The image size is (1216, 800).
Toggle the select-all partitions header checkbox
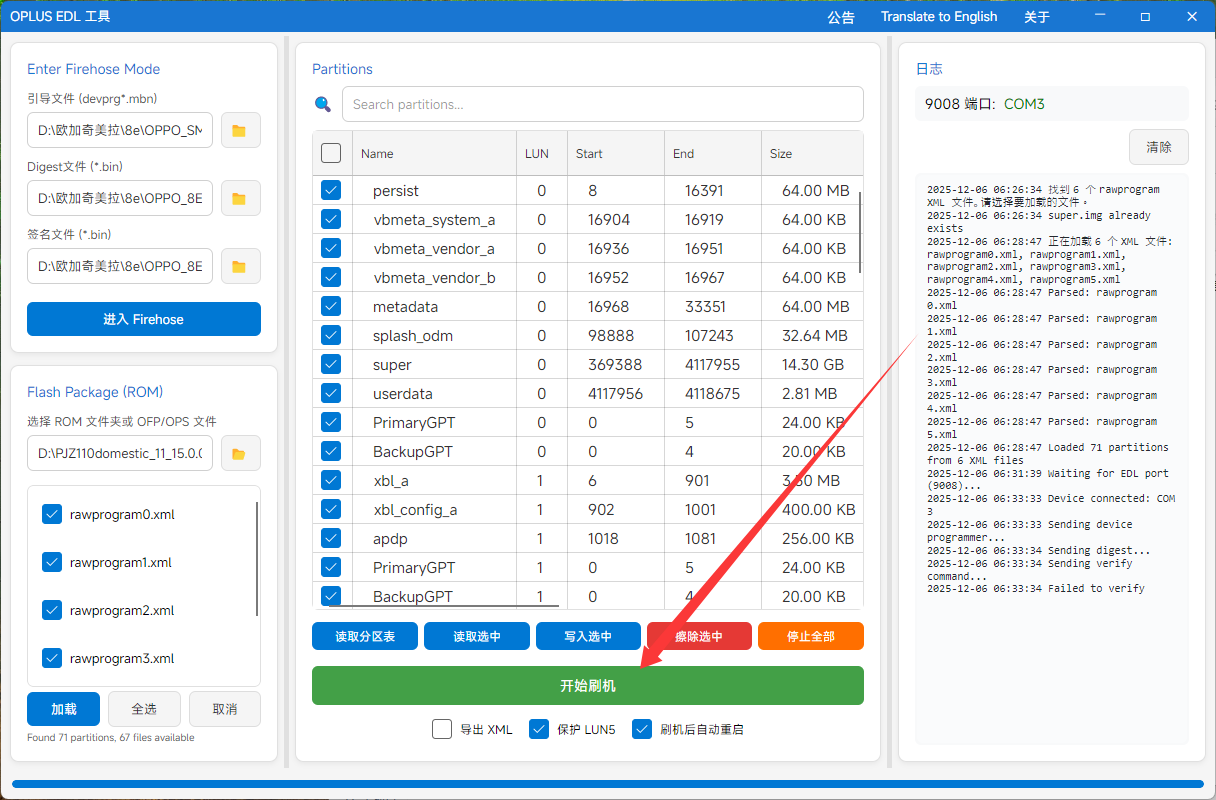(331, 153)
